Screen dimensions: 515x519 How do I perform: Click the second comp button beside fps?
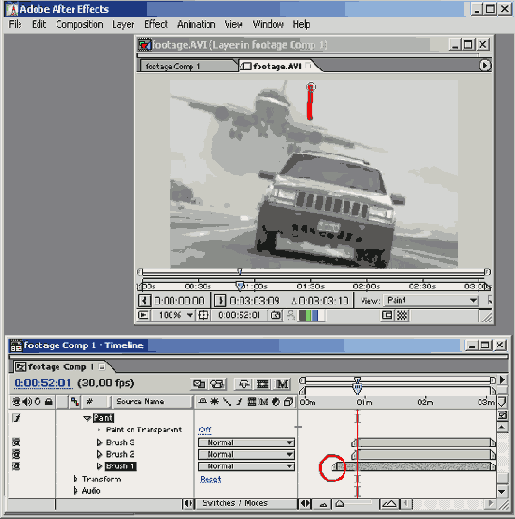(217, 384)
